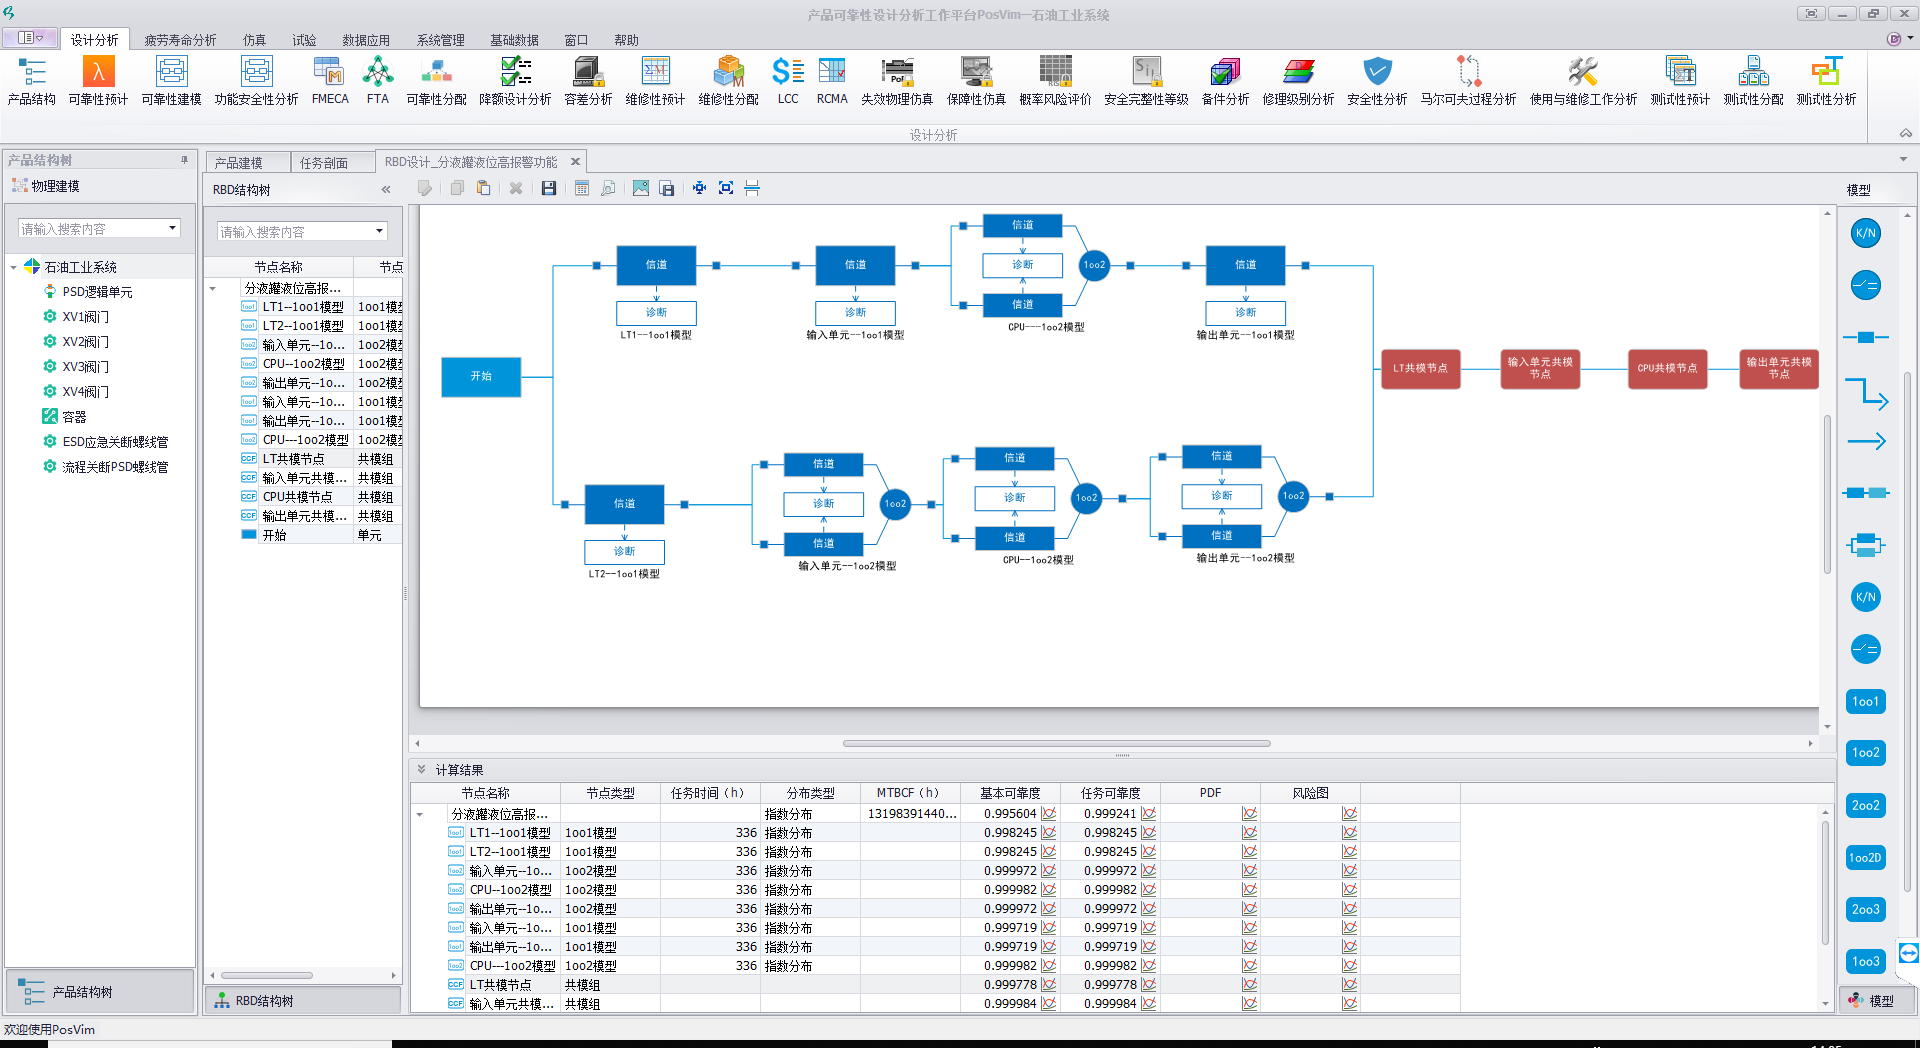Switch to the 任务剖面 document tab
This screenshot has height=1048, width=1920.
[x=324, y=162]
